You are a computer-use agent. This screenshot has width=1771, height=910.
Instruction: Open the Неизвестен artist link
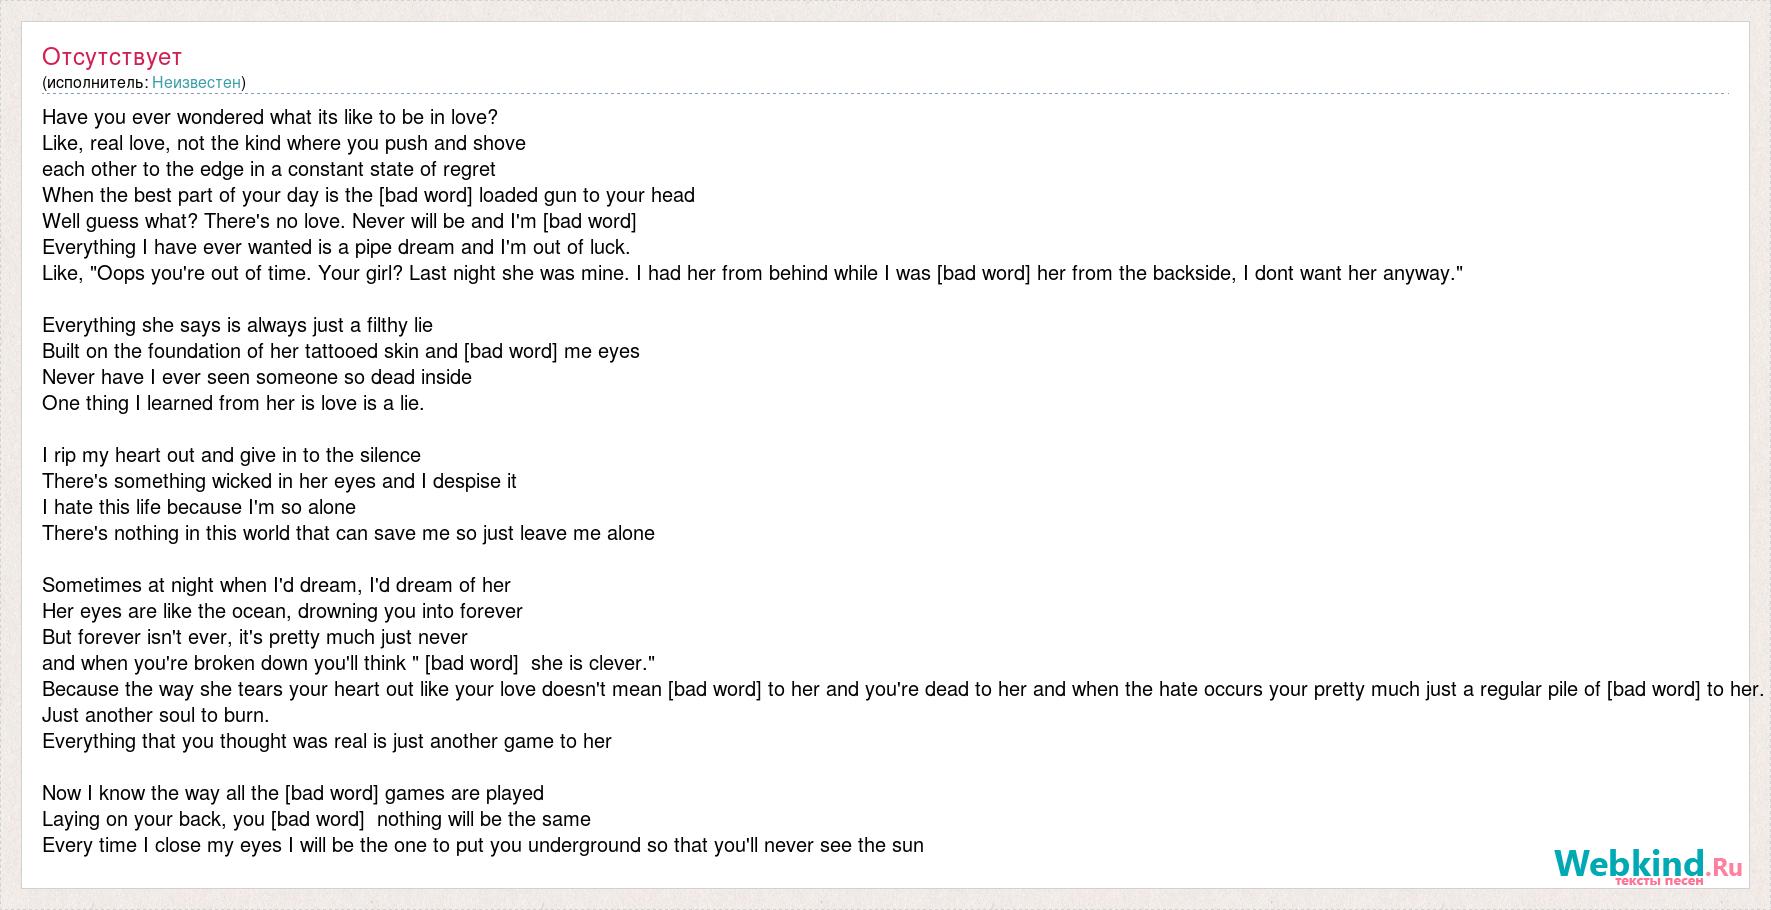click(x=196, y=82)
